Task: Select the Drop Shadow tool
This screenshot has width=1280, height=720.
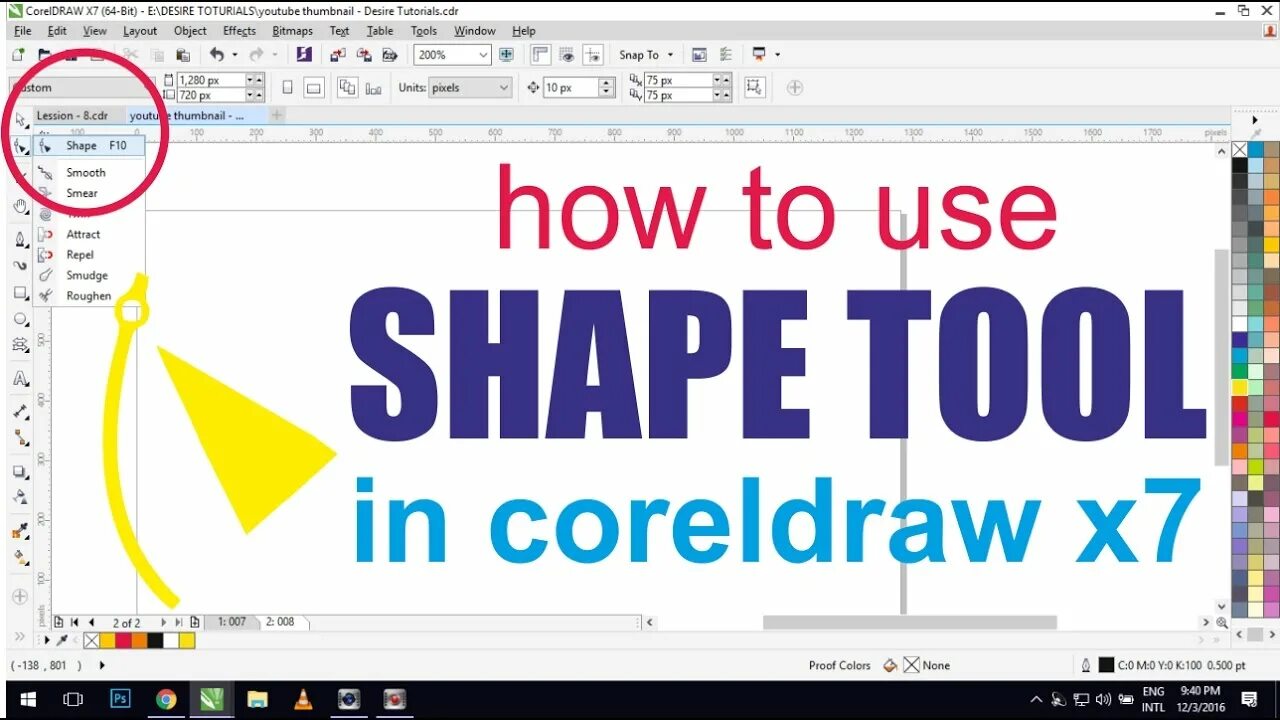Action: 20,471
